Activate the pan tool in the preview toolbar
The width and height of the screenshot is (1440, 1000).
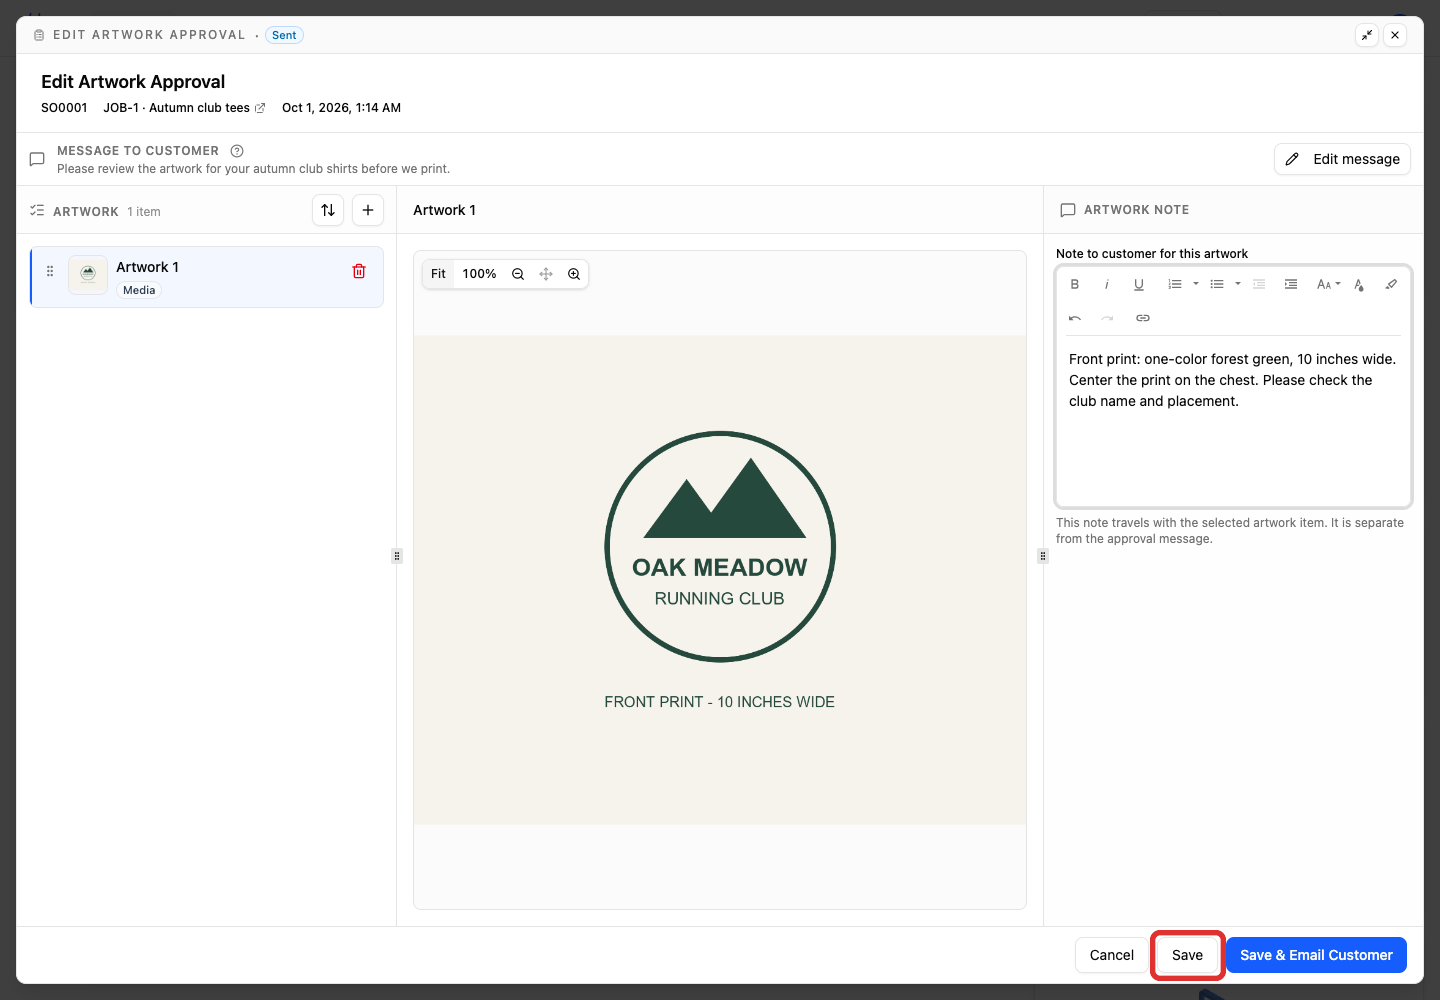[546, 274]
